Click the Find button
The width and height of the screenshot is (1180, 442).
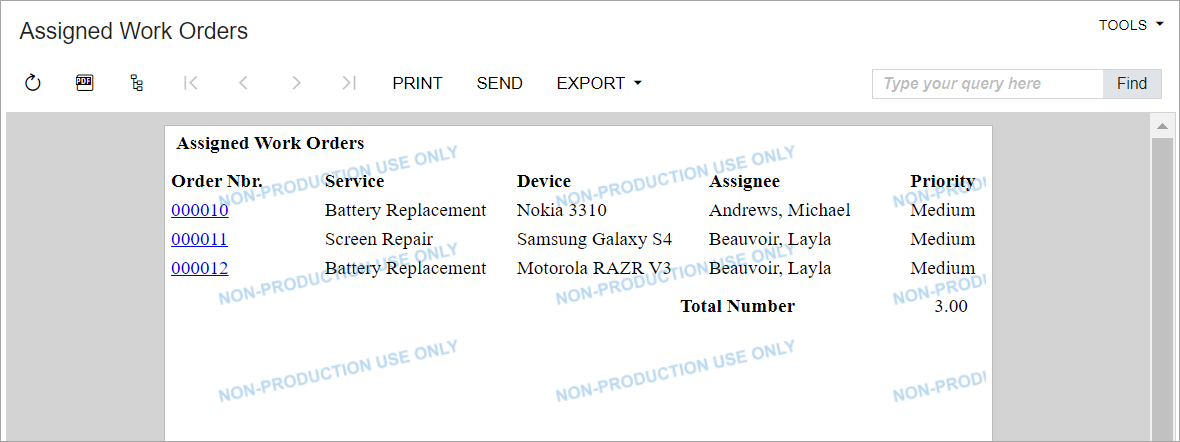[x=1132, y=84]
